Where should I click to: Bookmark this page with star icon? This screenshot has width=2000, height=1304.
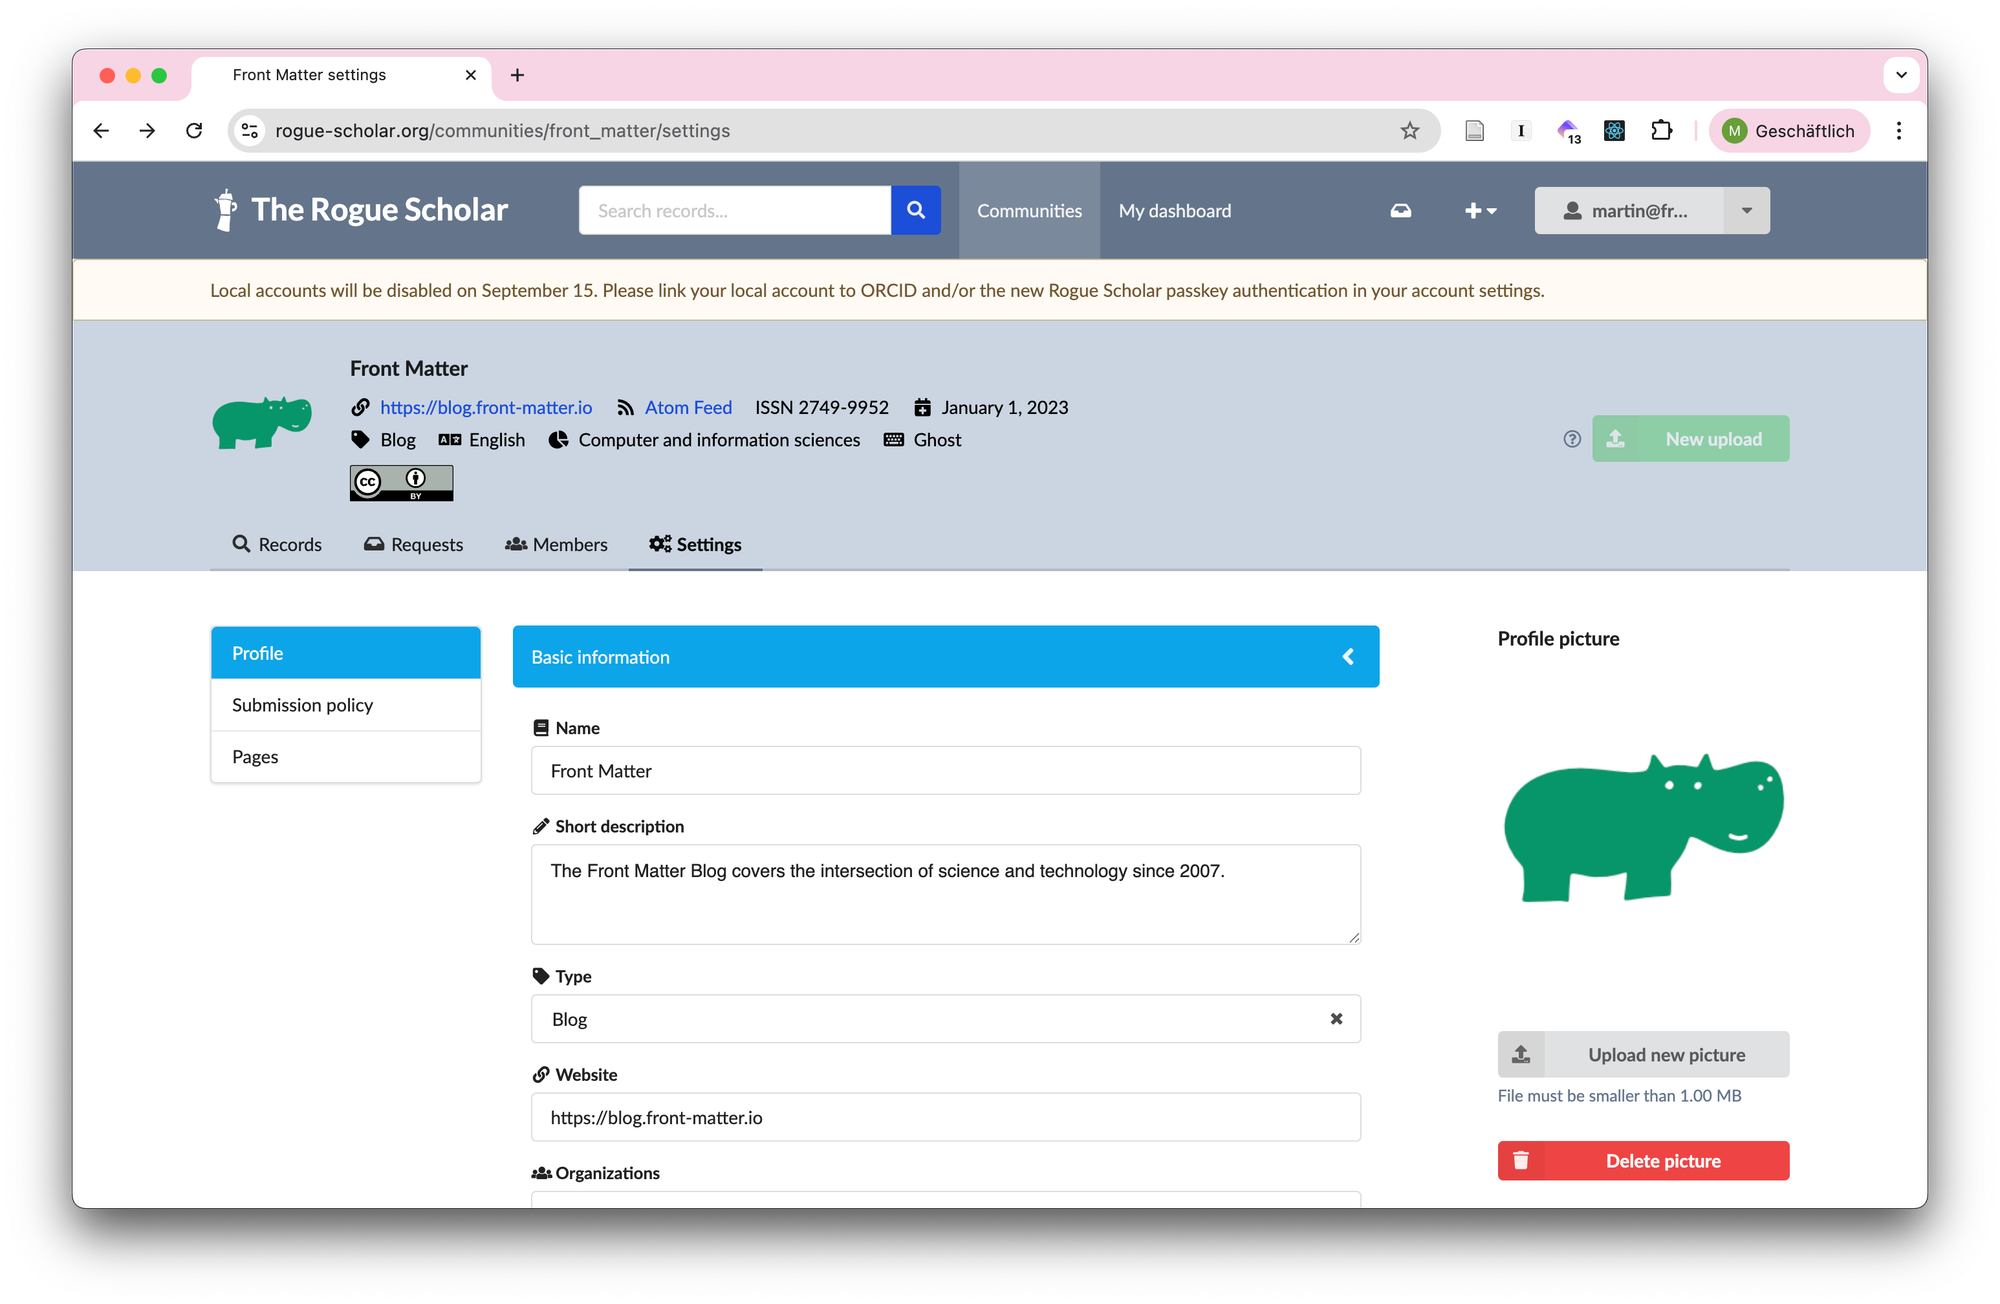pos(1409,131)
